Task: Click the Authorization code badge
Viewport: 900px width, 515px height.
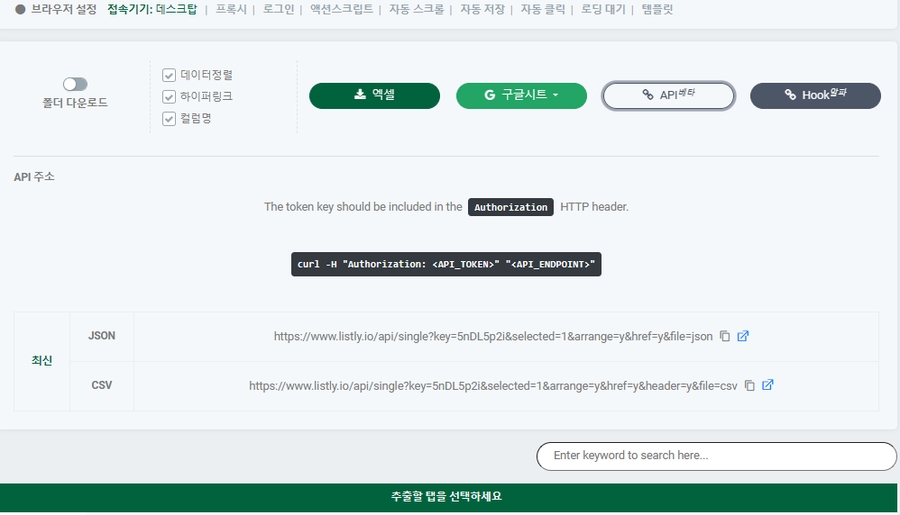Action: click(511, 207)
